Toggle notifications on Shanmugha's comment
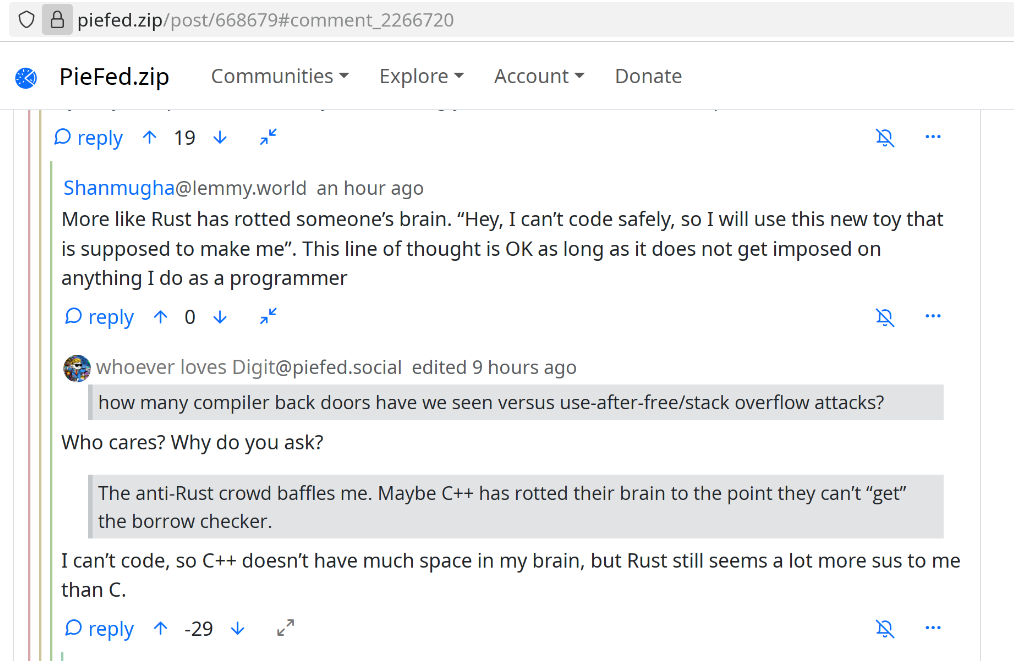This screenshot has height=661, width=1014. tap(885, 317)
